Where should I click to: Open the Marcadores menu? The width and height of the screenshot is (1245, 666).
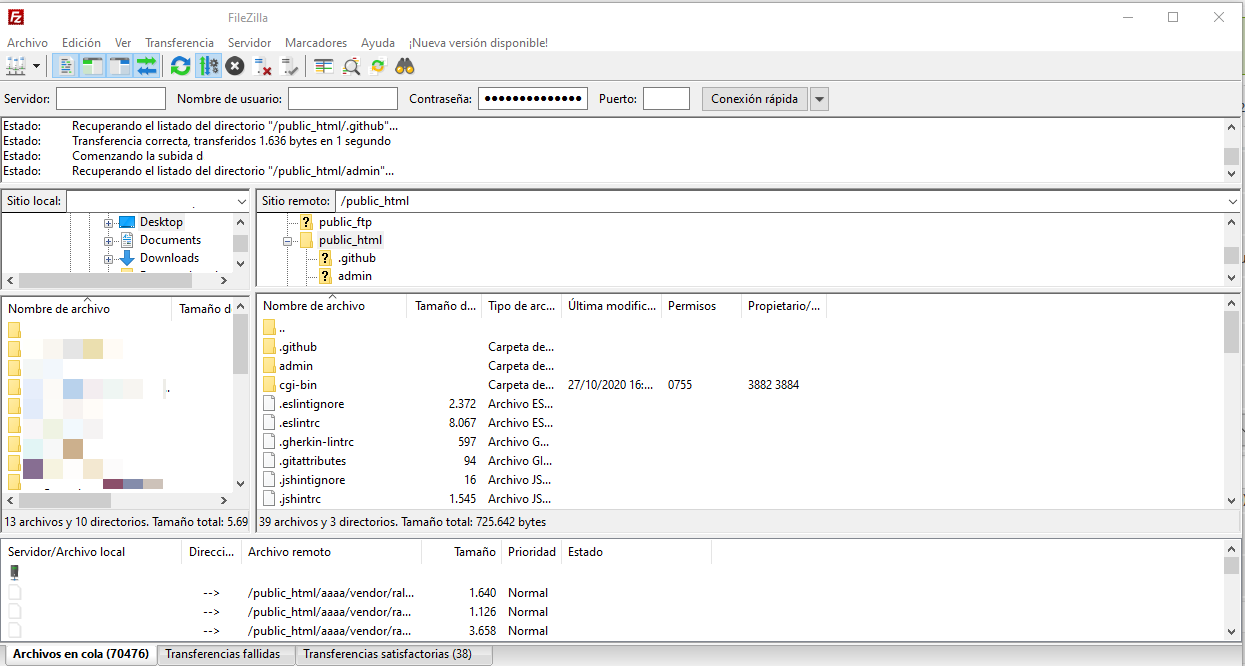316,43
